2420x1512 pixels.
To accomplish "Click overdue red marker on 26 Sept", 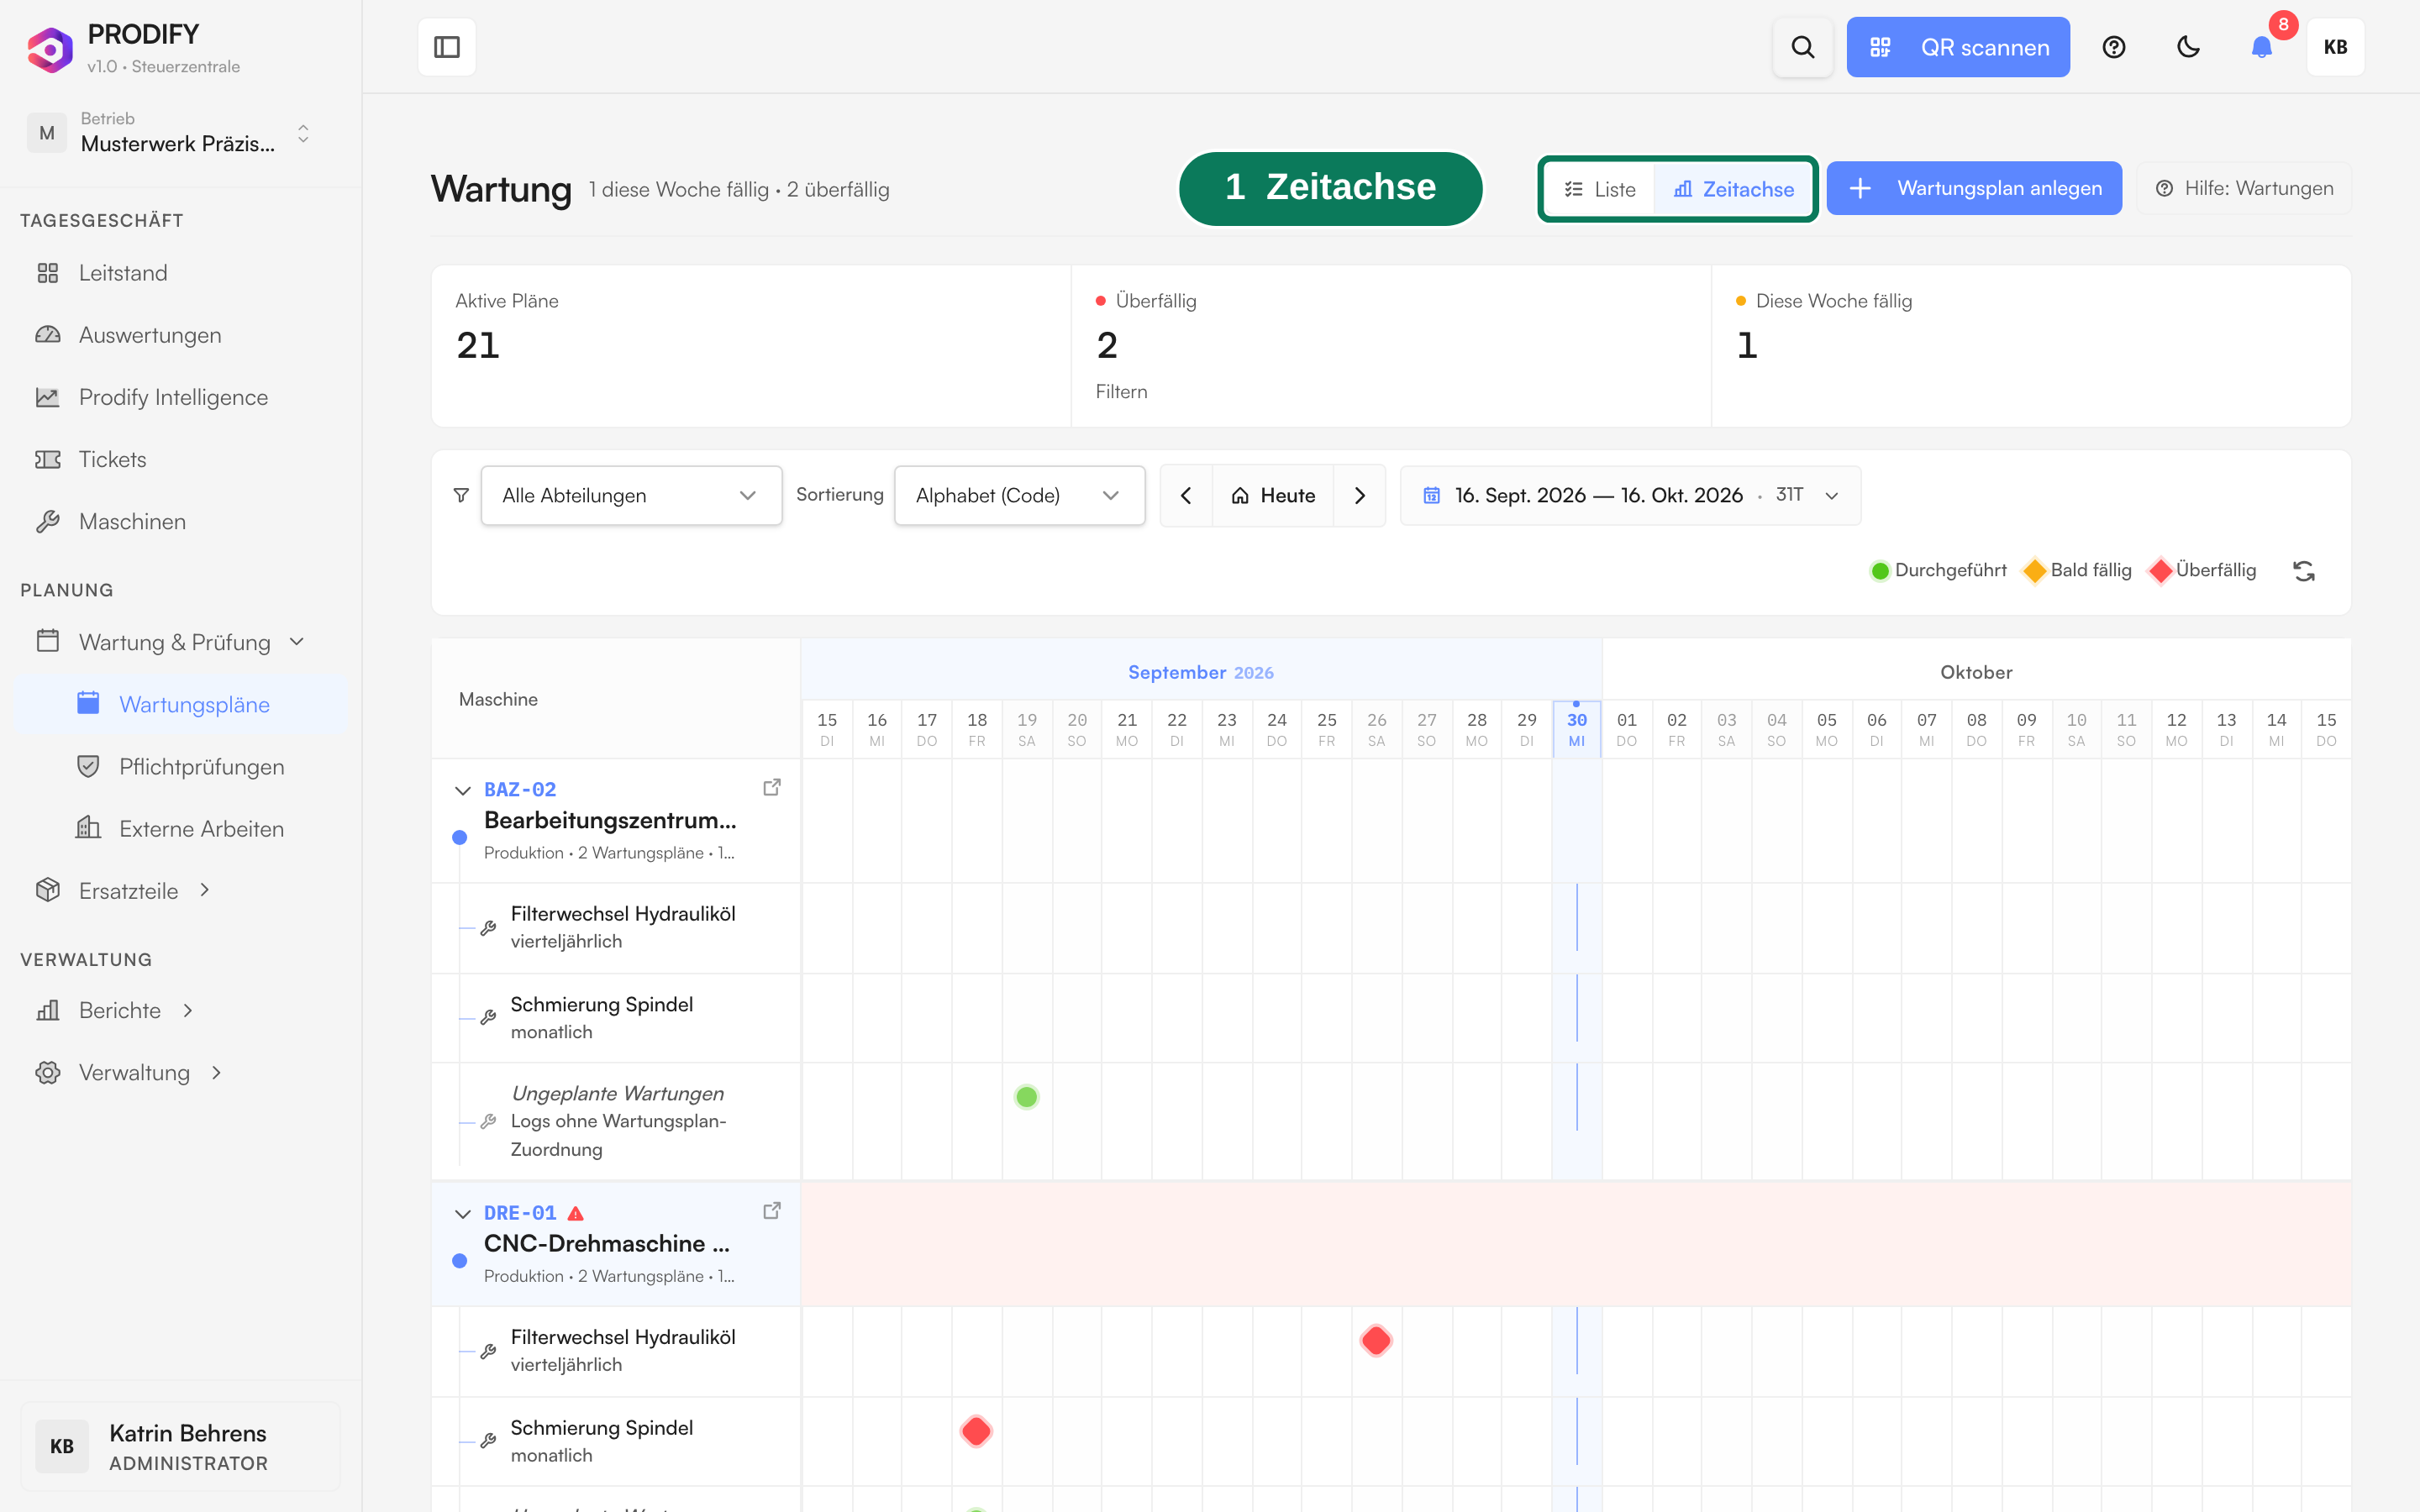I will click(x=1376, y=1340).
